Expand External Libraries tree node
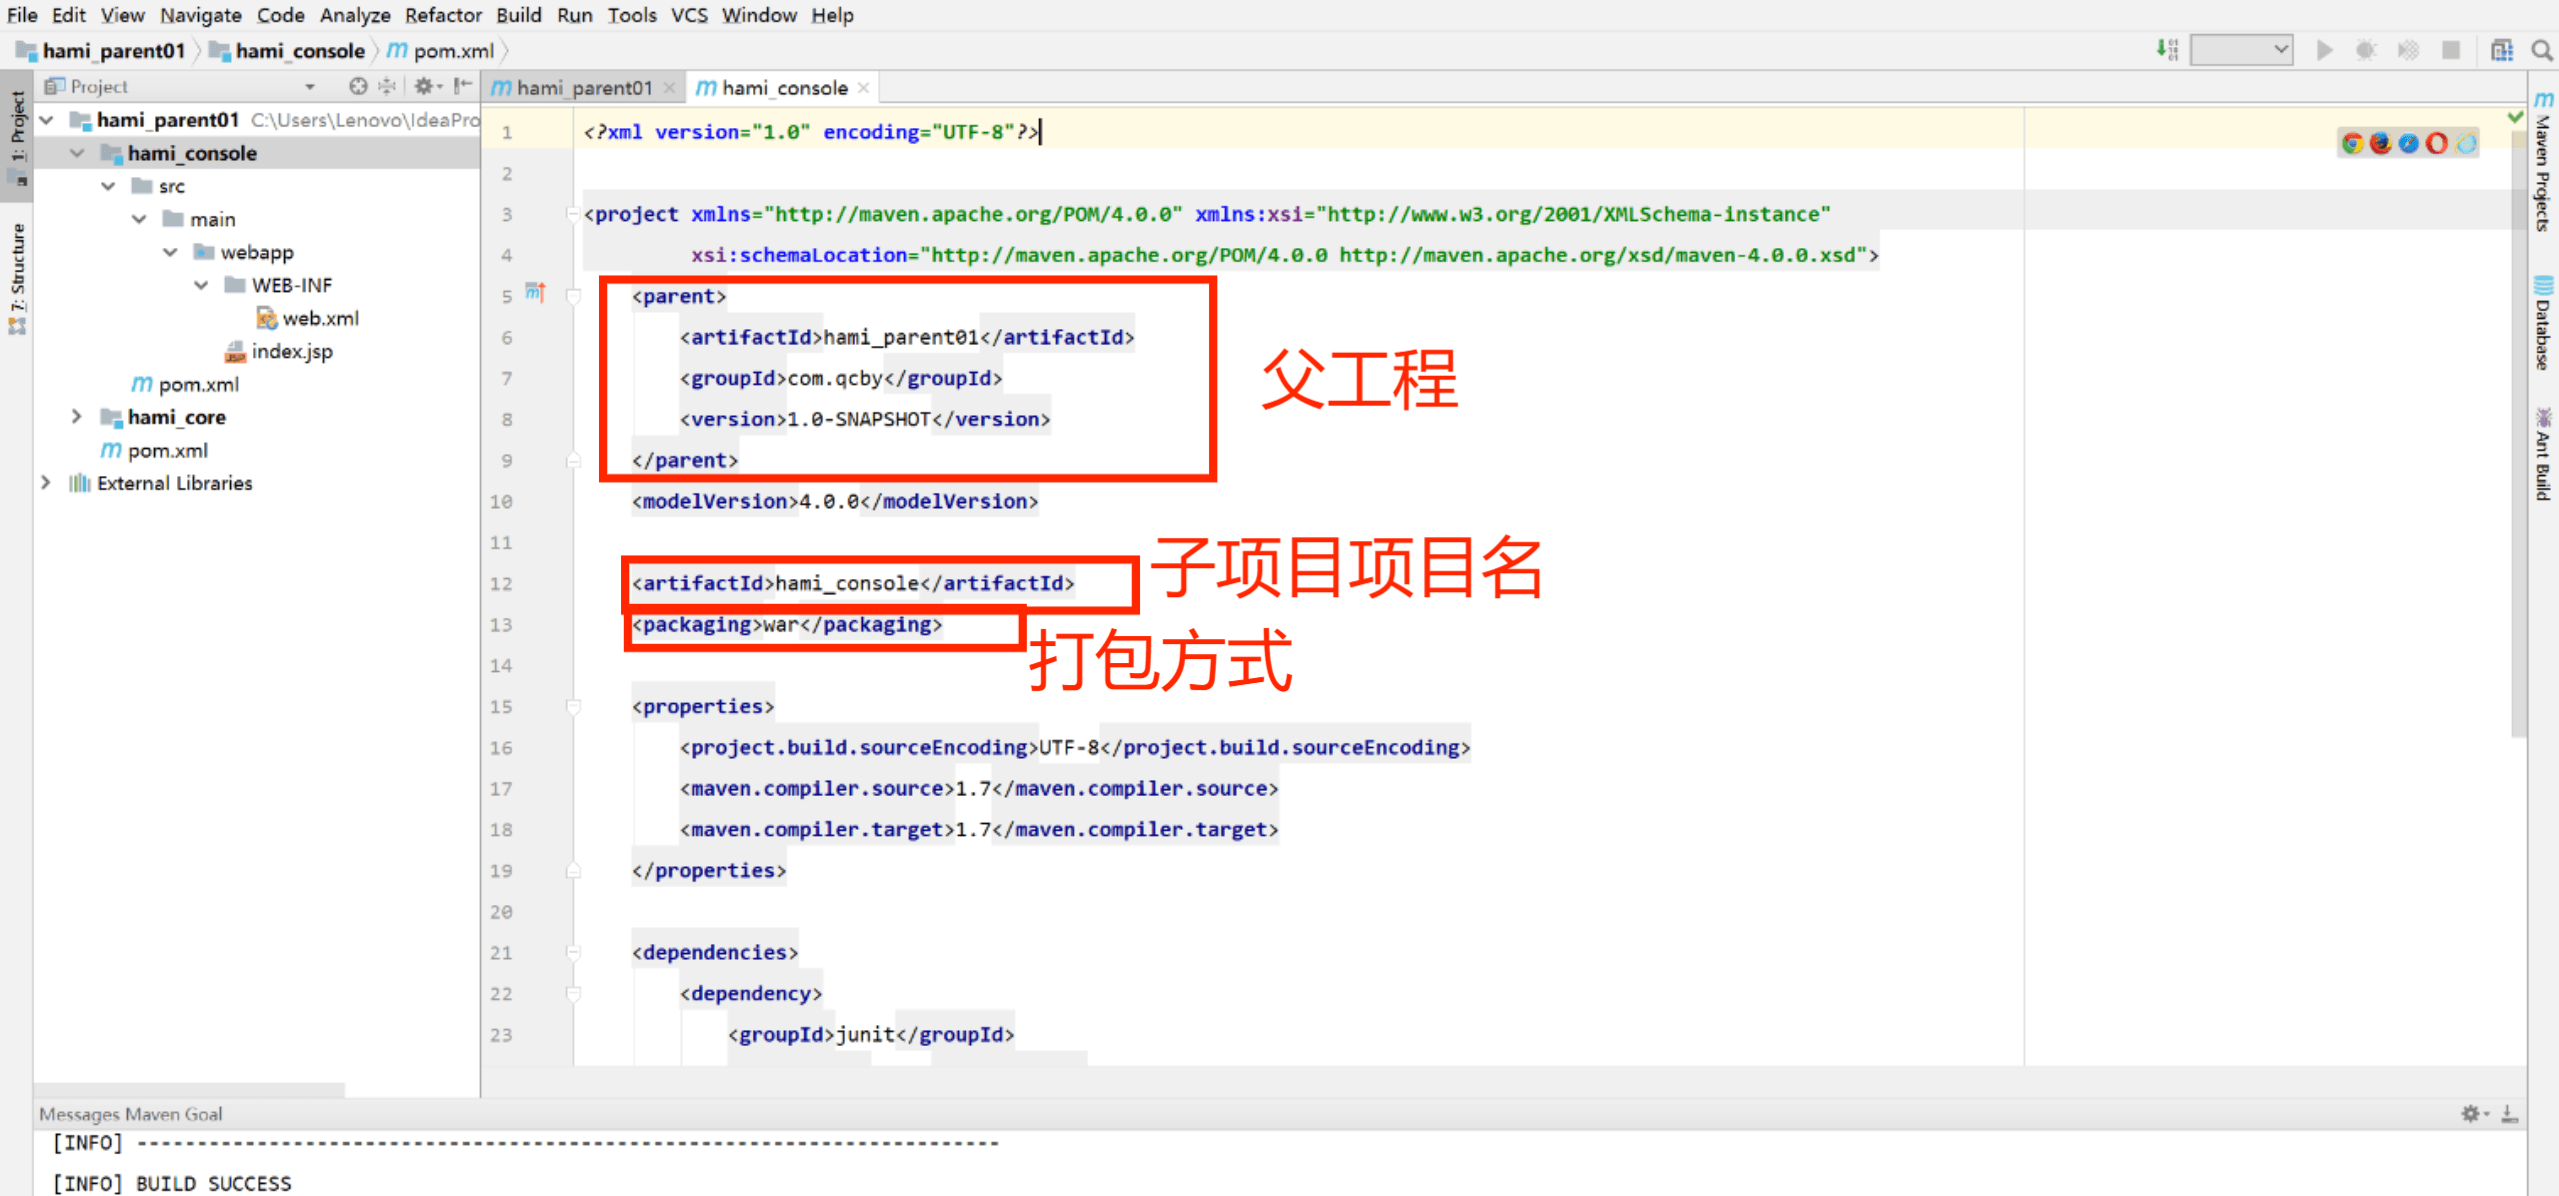 (x=46, y=483)
